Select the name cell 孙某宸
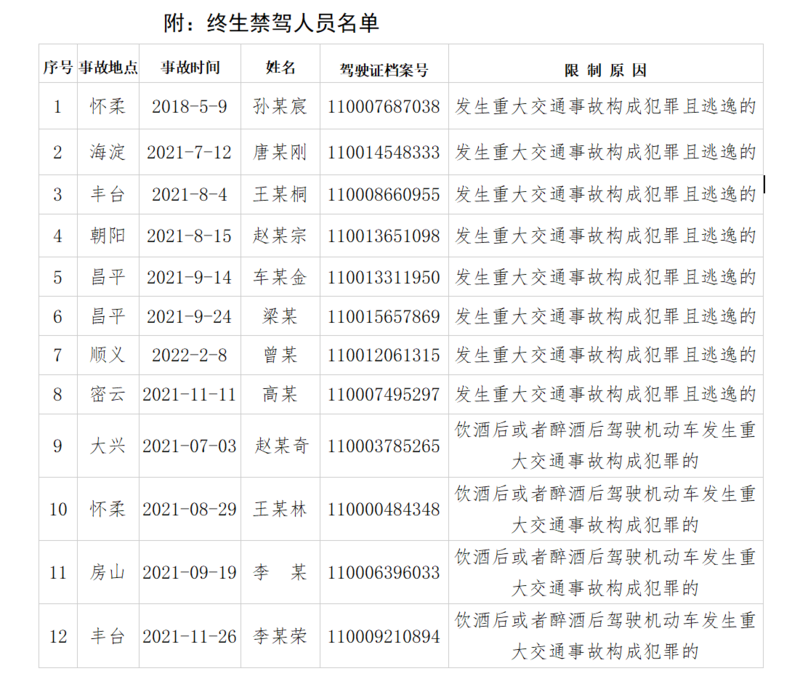Viewport: 800px width, 687px height. pyautogui.click(x=281, y=105)
